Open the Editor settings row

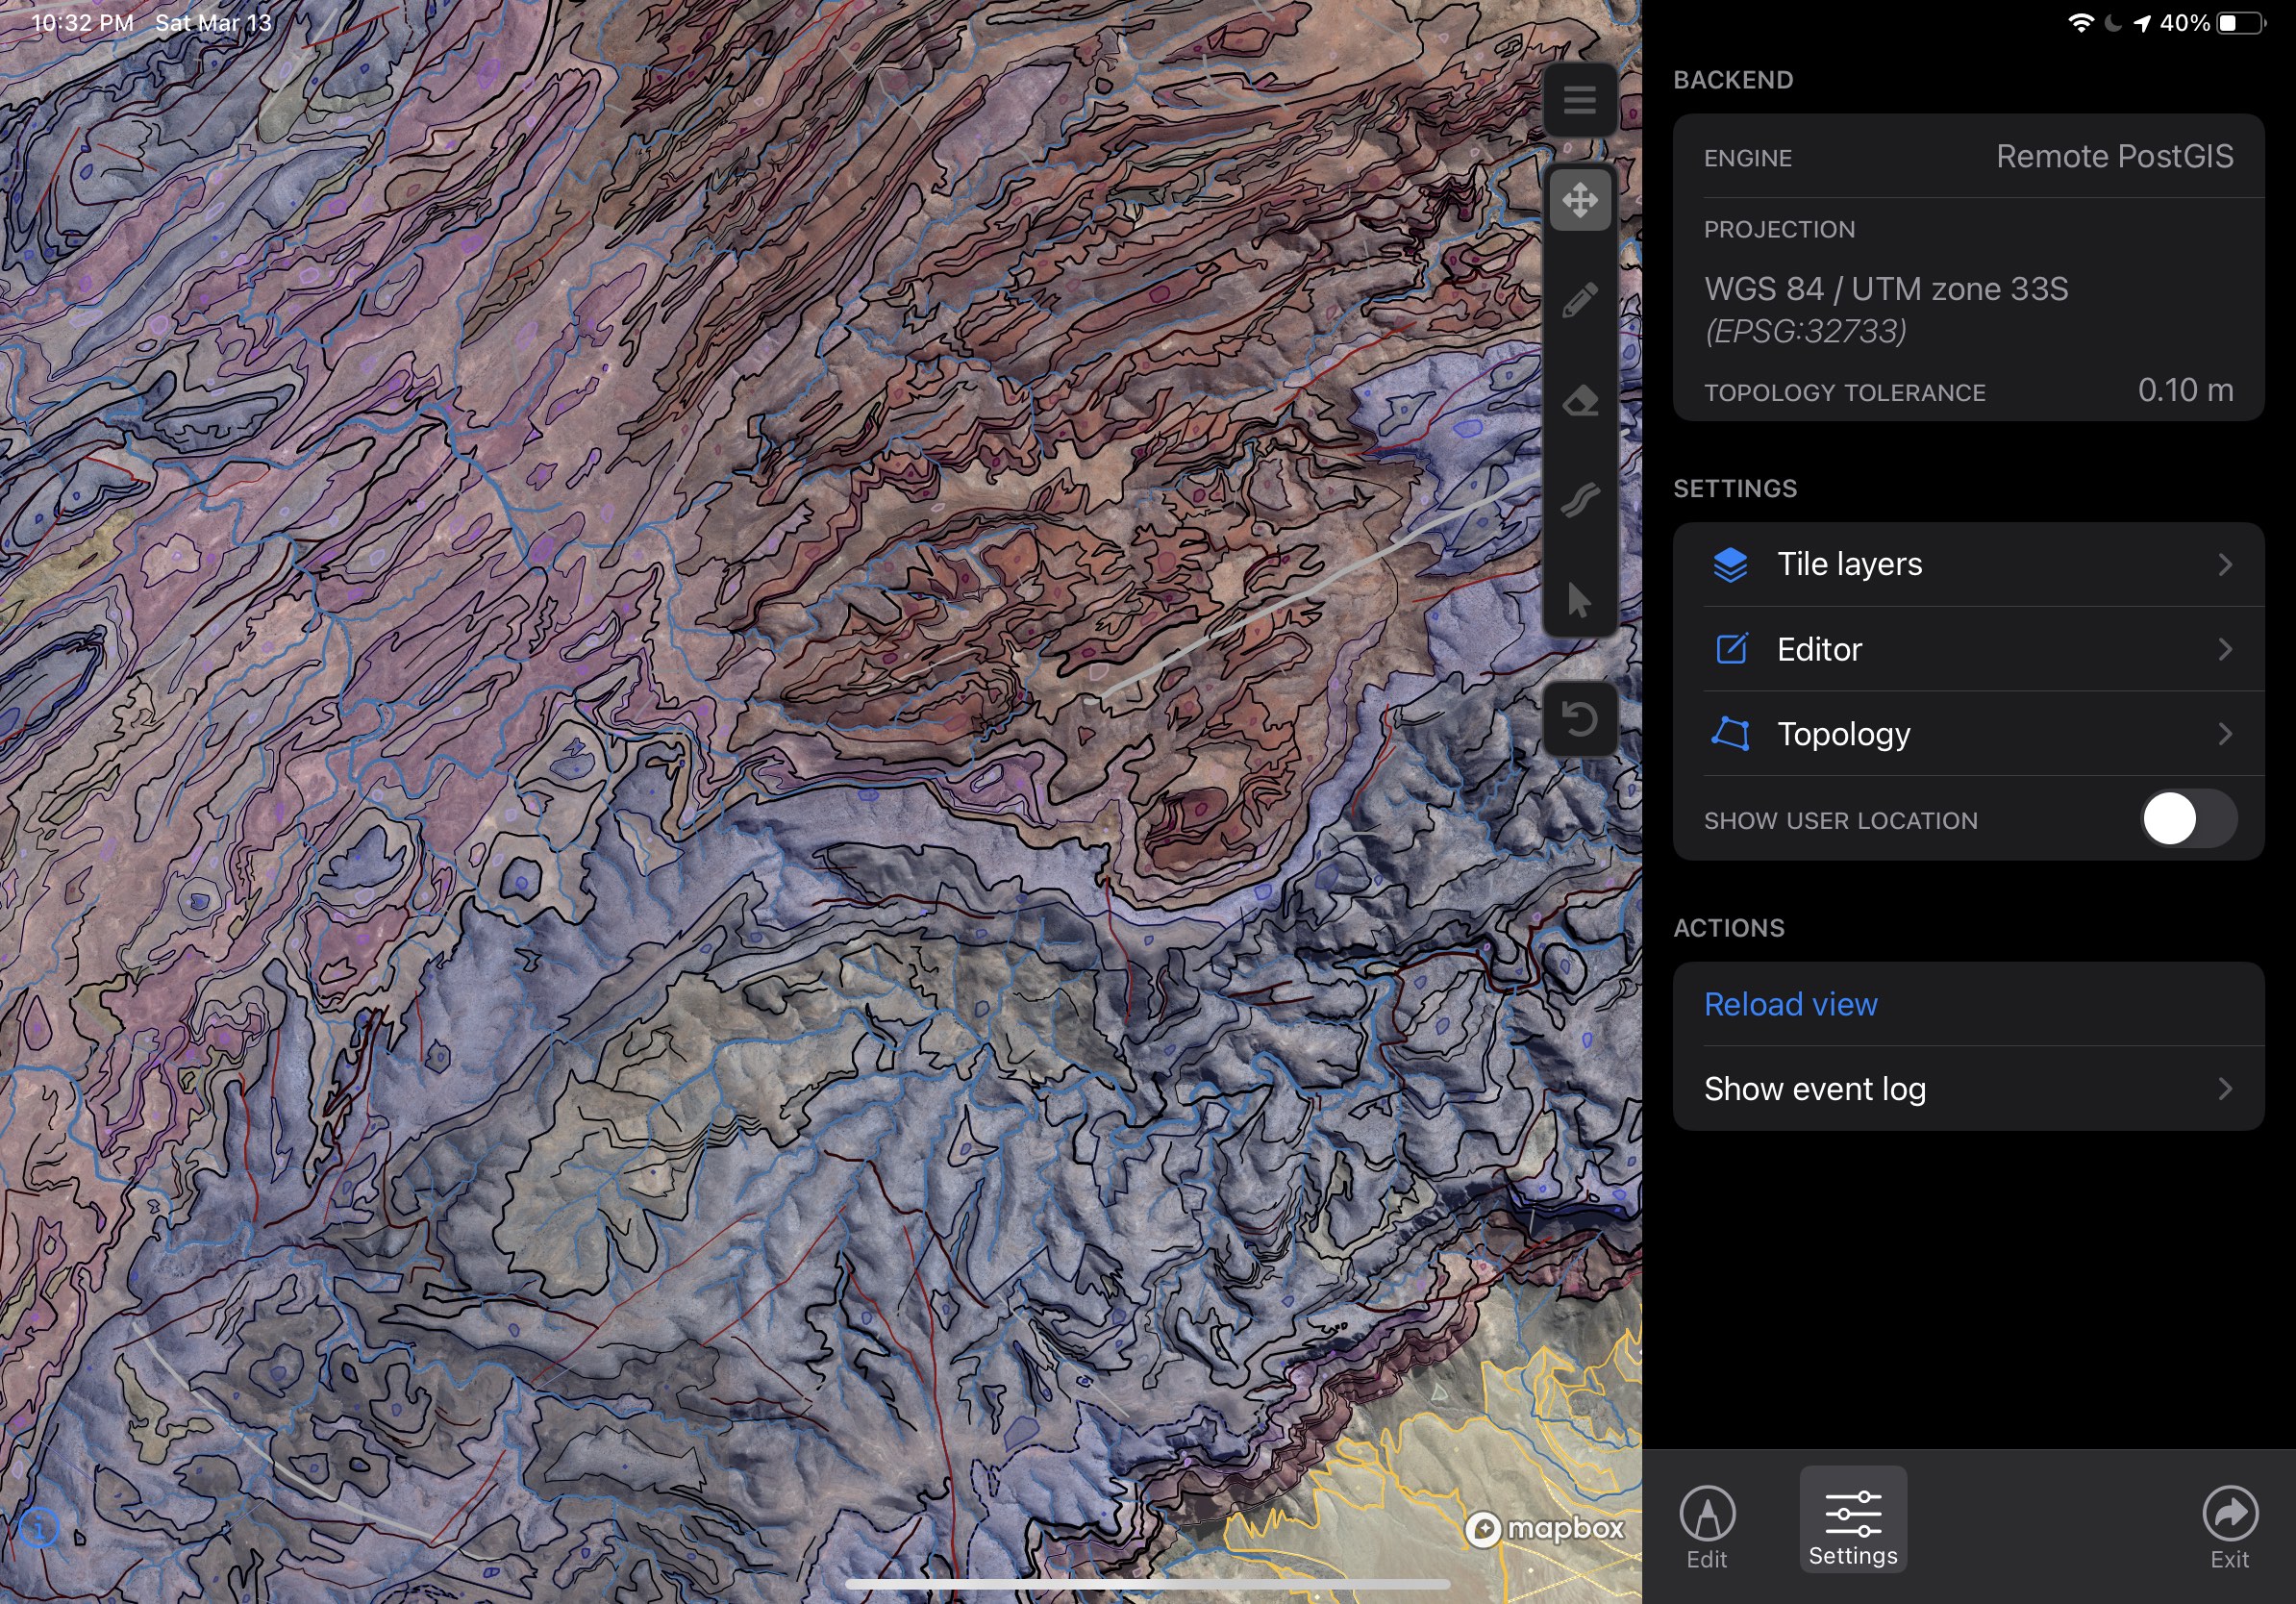1967,649
